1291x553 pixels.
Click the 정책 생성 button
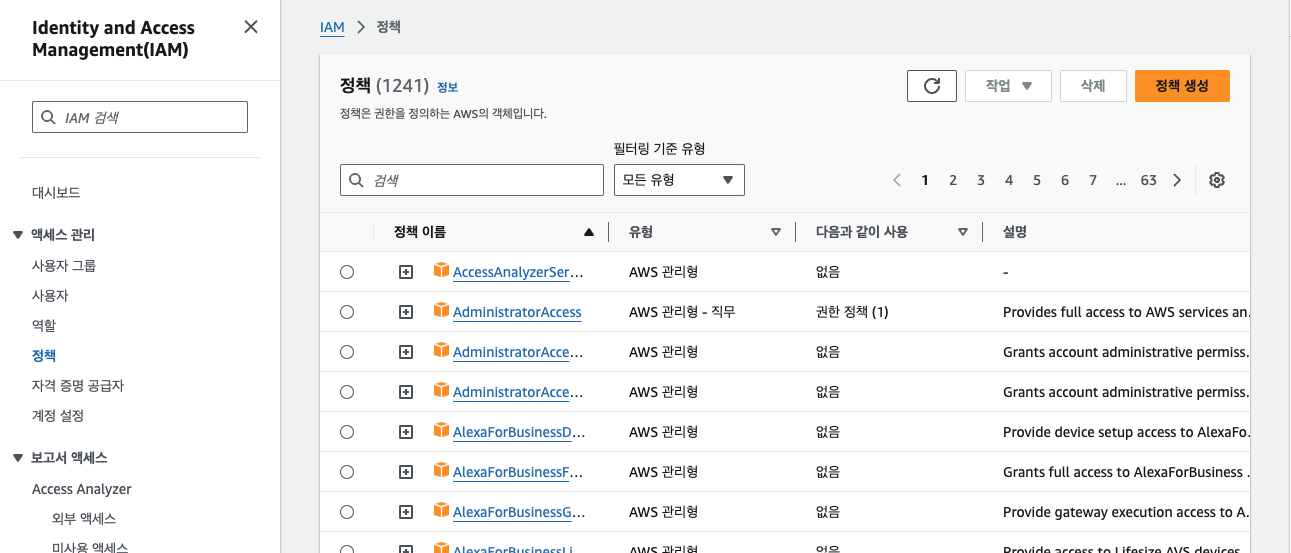(x=1182, y=86)
